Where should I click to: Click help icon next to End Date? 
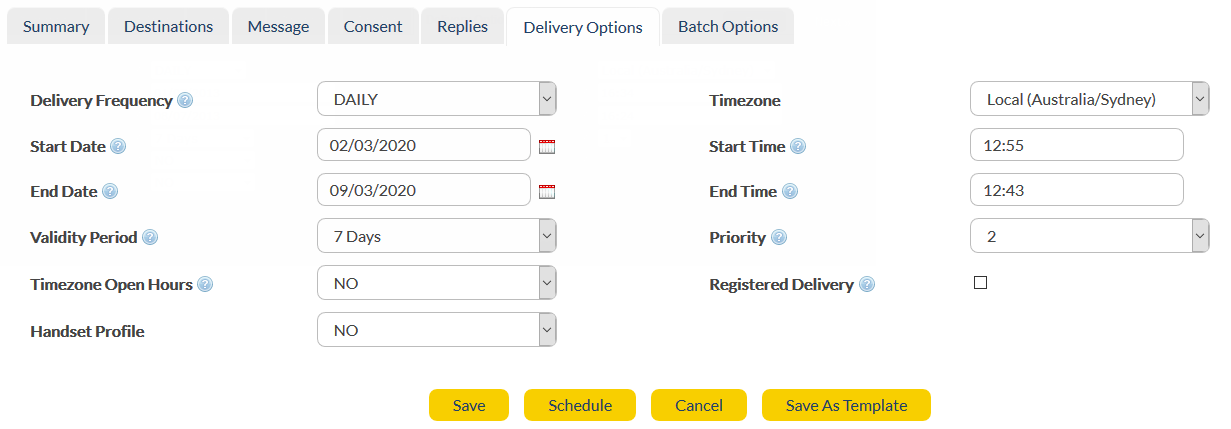tap(110, 191)
